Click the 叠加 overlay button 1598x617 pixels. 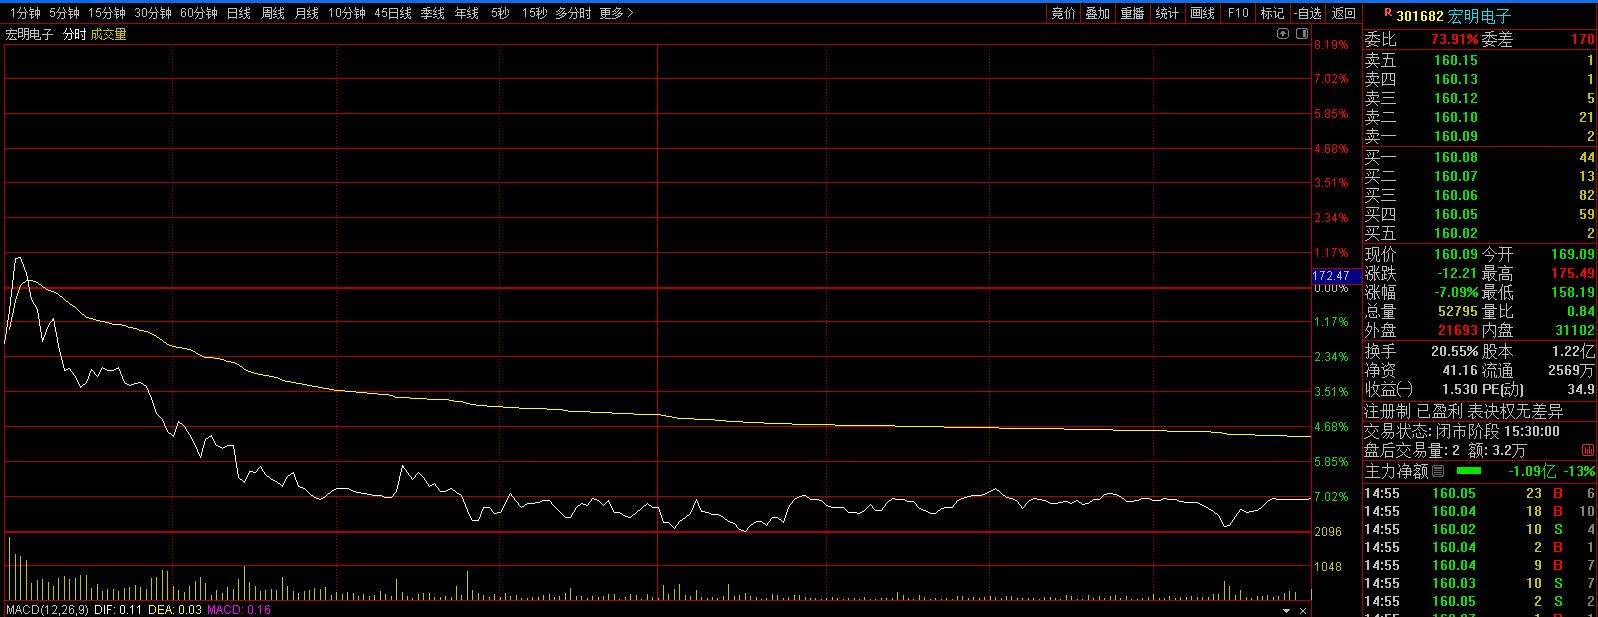point(1097,13)
